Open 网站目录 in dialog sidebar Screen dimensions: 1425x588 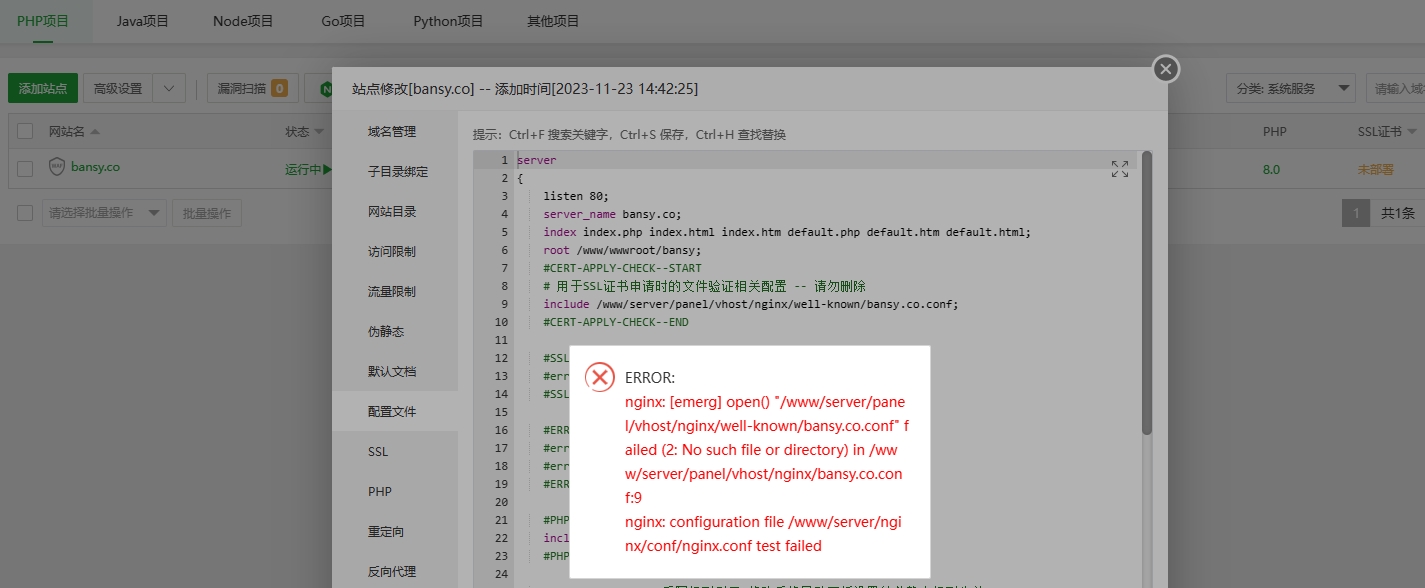(392, 211)
